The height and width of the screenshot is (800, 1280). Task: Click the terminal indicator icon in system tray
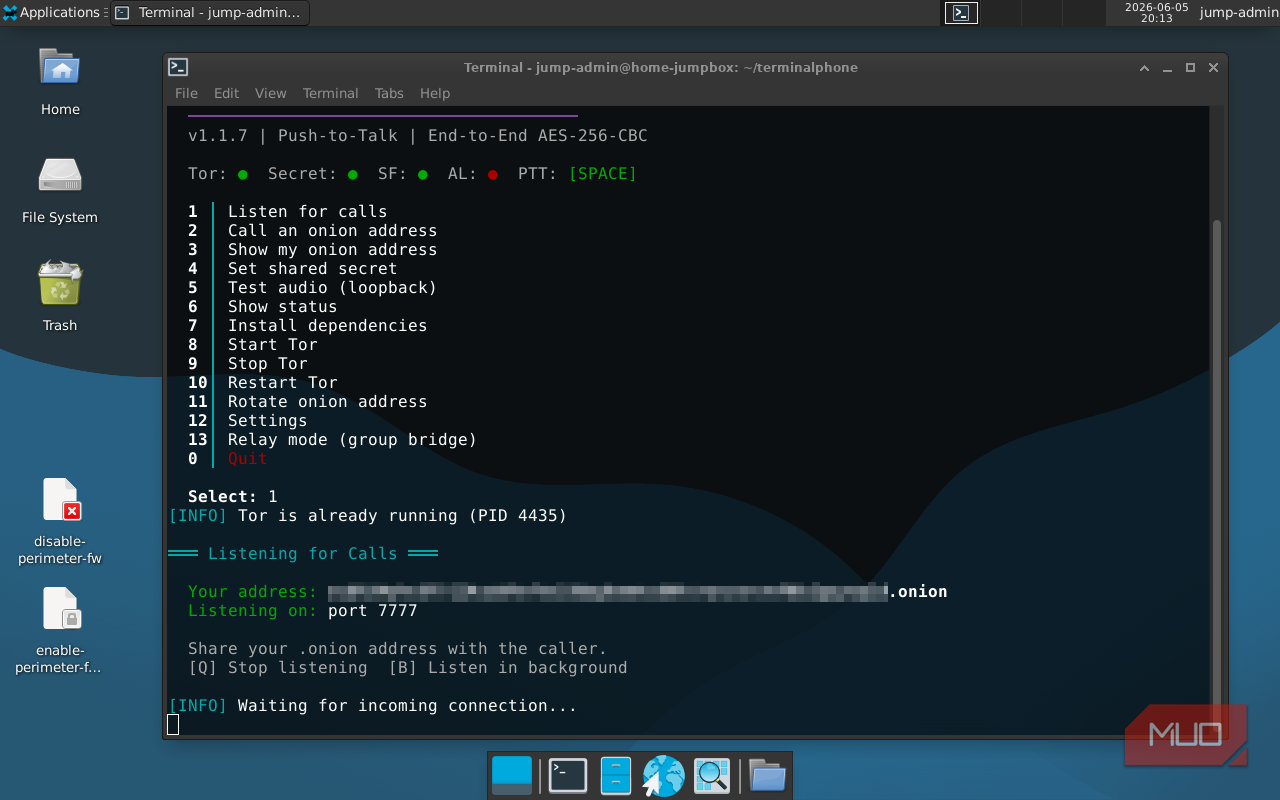click(961, 13)
